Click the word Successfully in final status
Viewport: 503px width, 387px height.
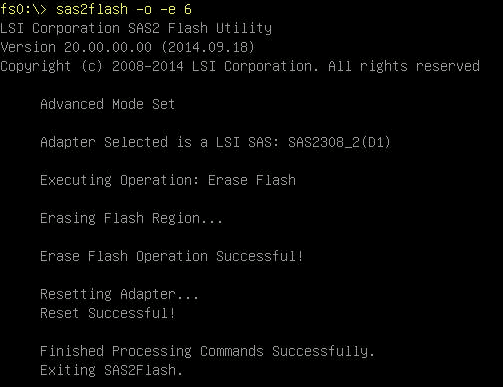[323, 351]
